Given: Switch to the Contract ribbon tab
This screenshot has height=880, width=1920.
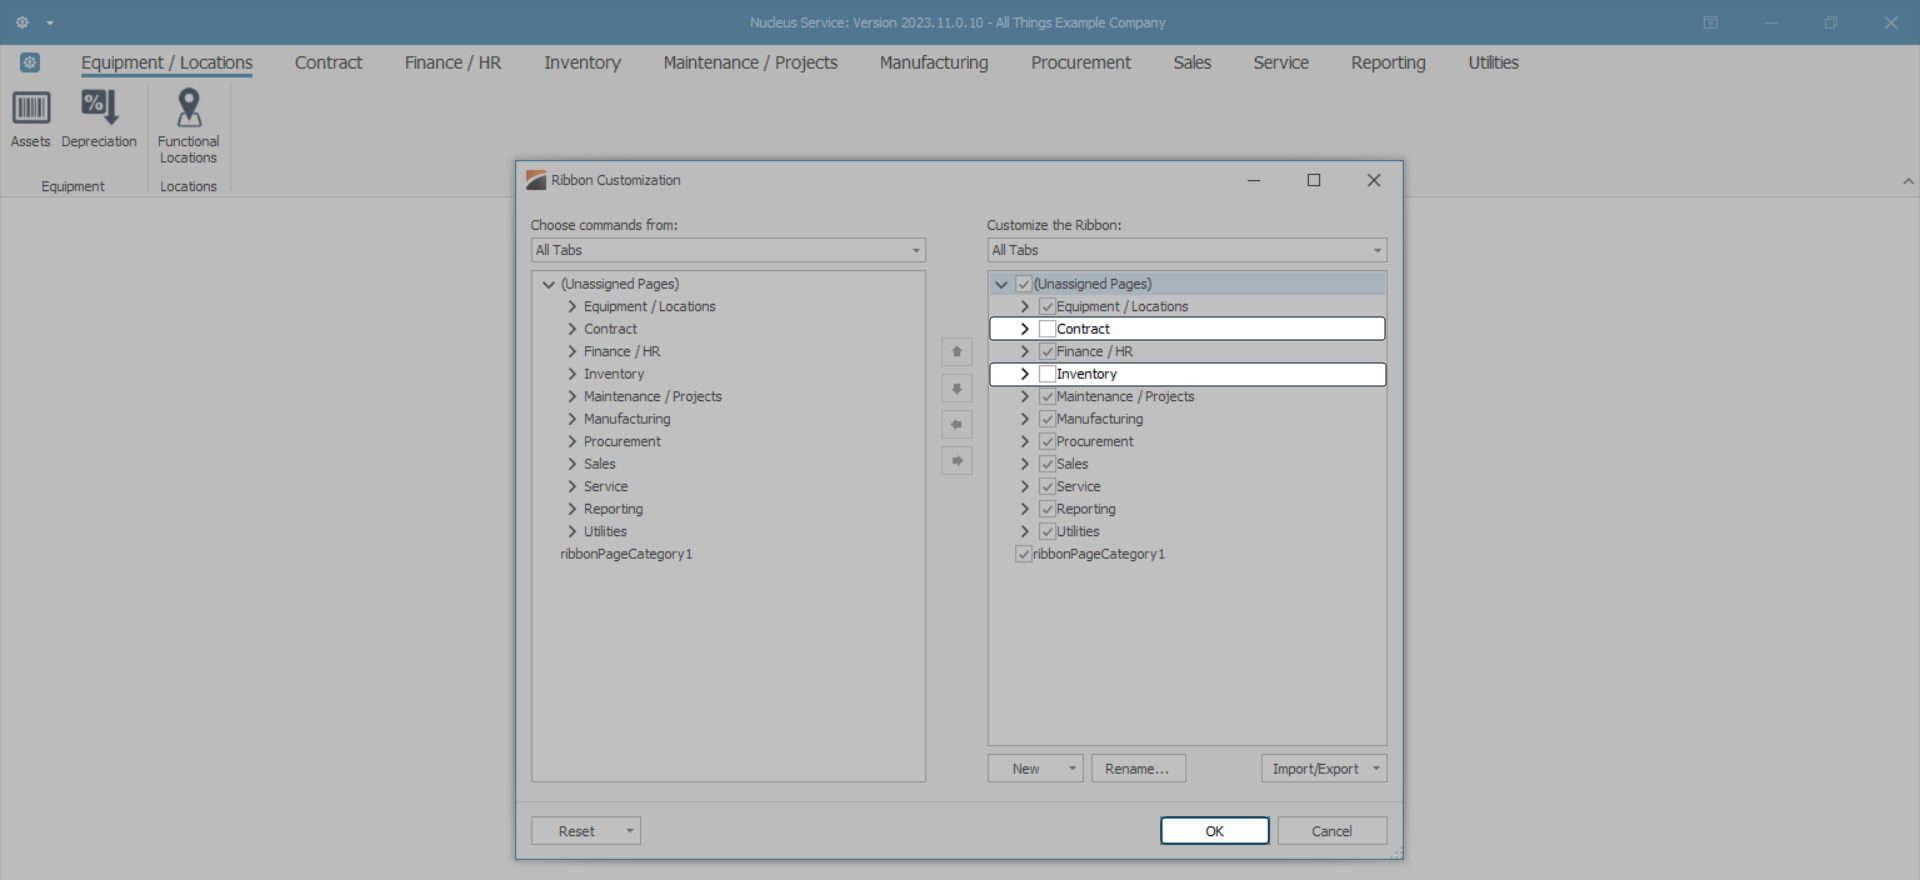Looking at the screenshot, I should [x=328, y=63].
